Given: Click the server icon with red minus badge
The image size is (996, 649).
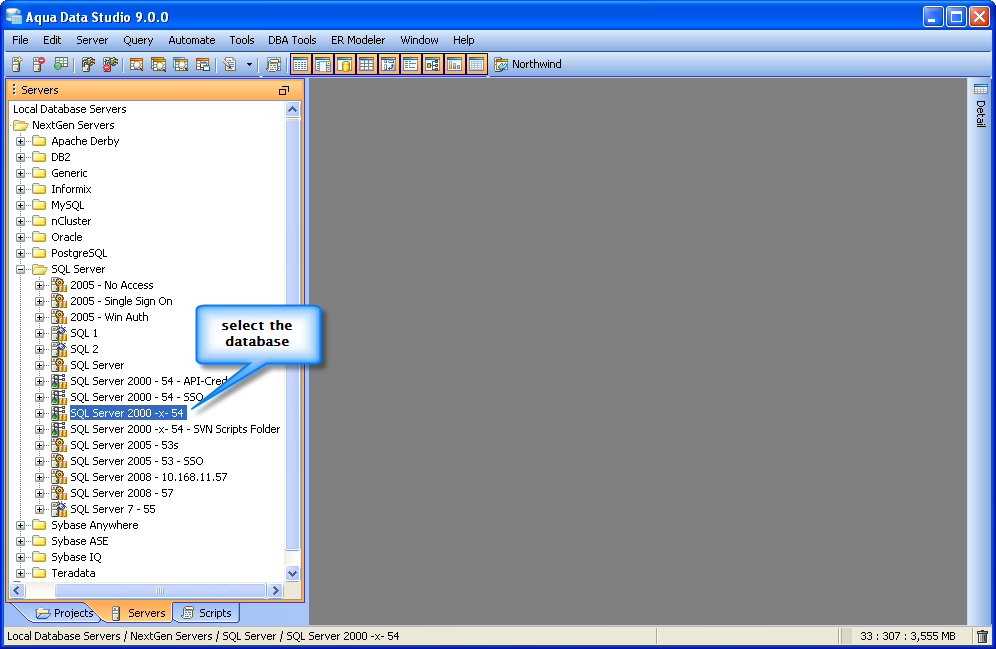Looking at the screenshot, I should click(39, 64).
